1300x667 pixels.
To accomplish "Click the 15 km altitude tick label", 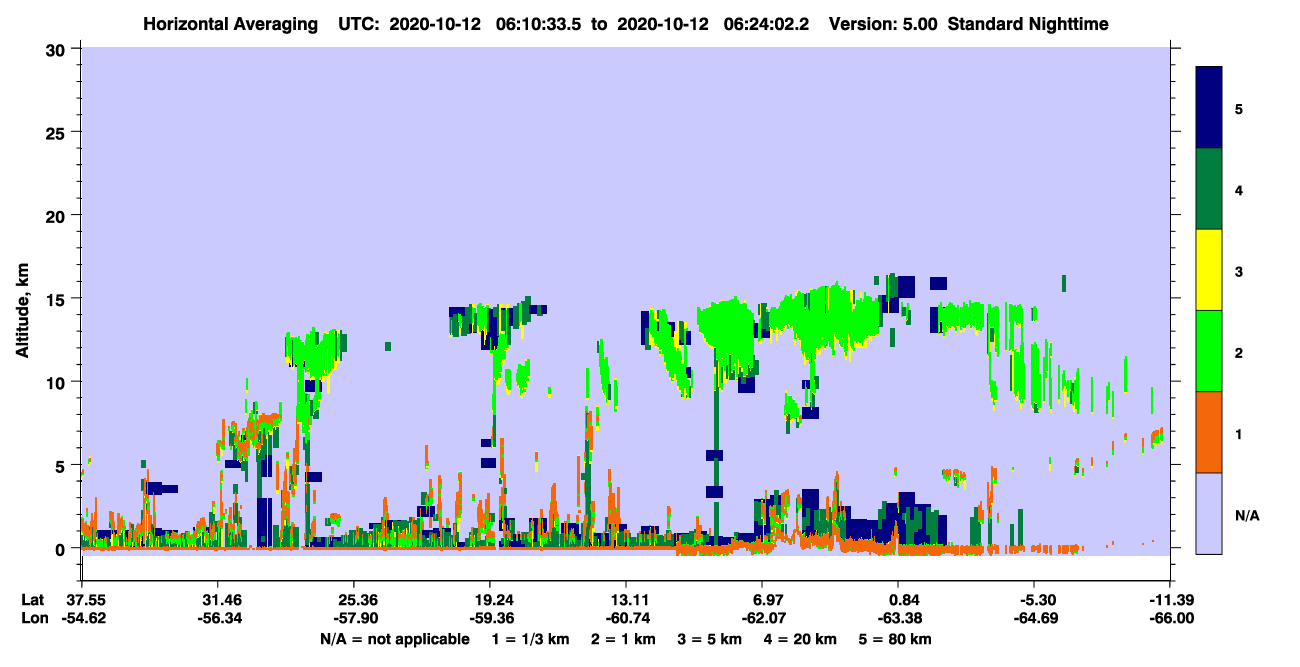I will pyautogui.click(x=58, y=299).
